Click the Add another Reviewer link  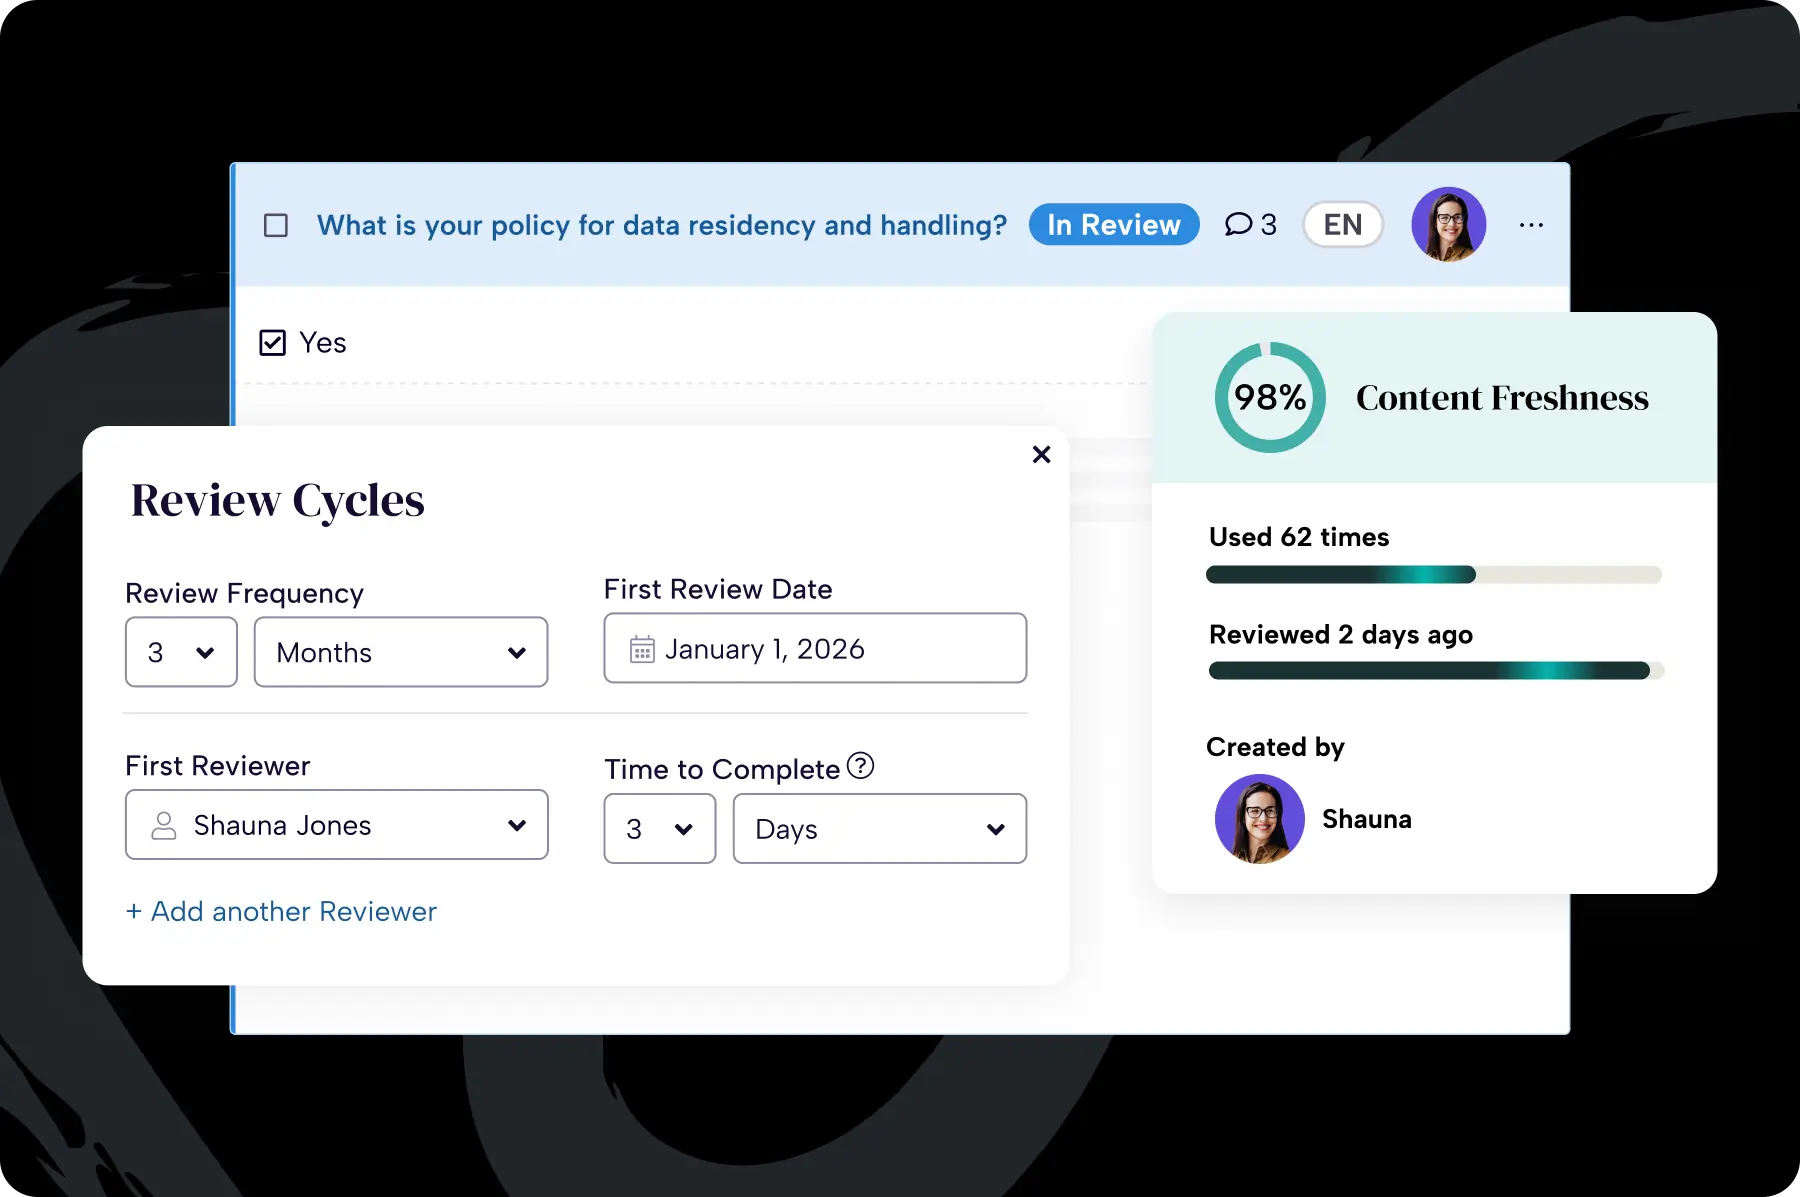click(x=281, y=911)
